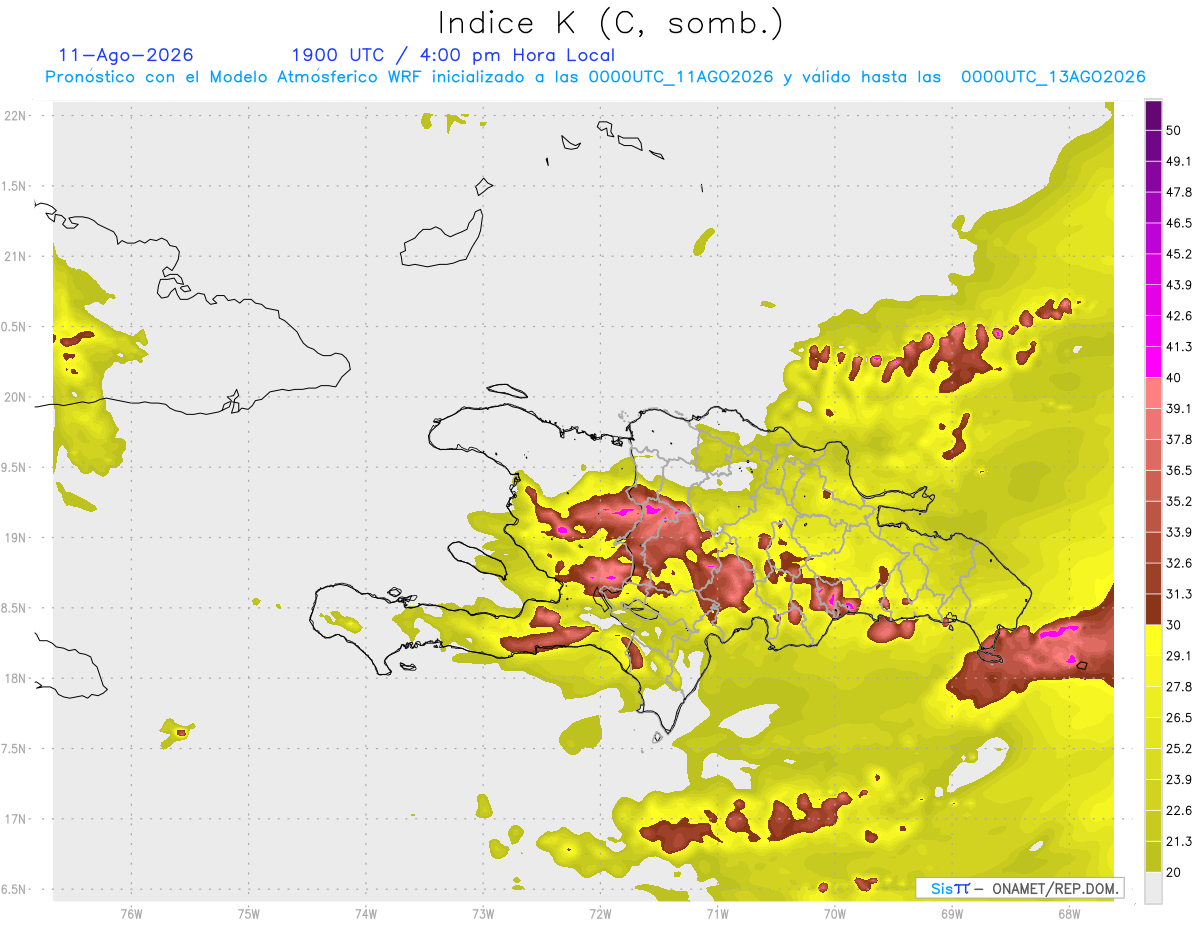Click the '76W' longitude label
The image size is (1200, 927).
pyautogui.click(x=131, y=914)
